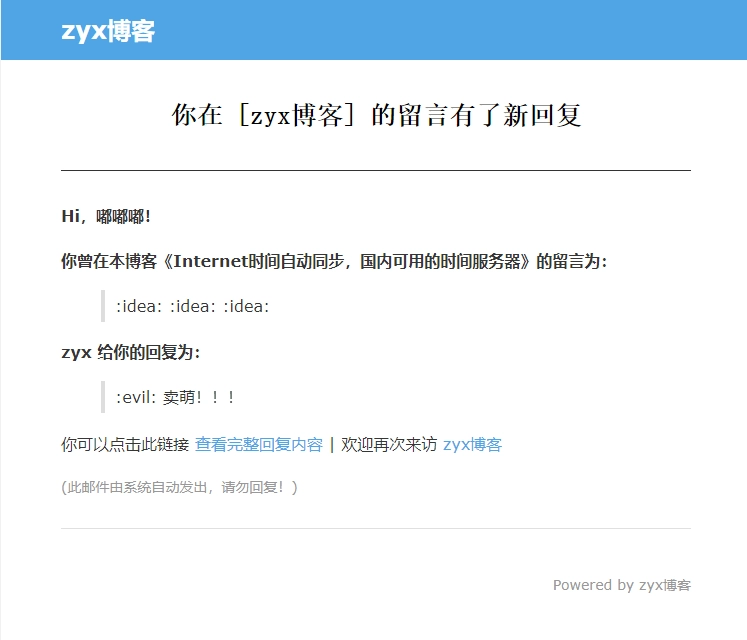The width and height of the screenshot is (747, 640).
Task: Click the Powered by zyx博客 footer text
Action: pyautogui.click(x=621, y=585)
